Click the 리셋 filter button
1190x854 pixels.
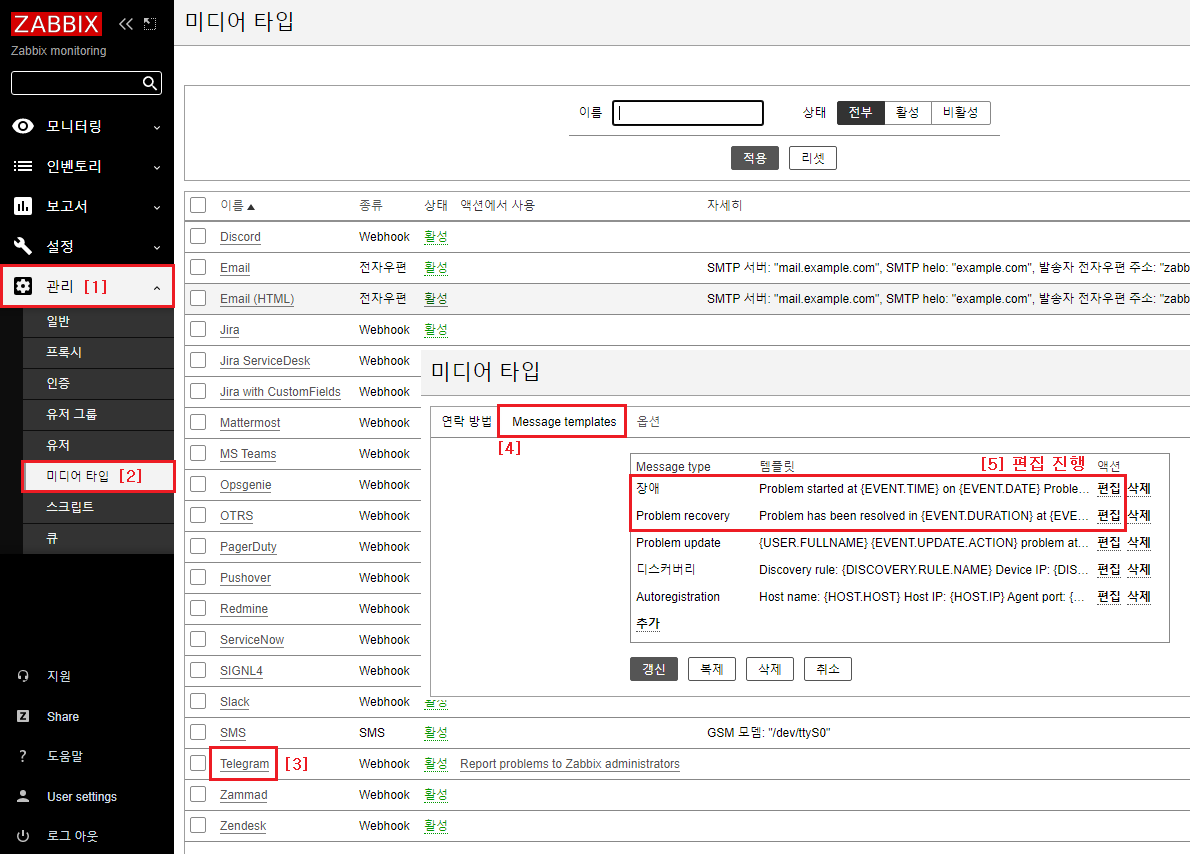[813, 158]
